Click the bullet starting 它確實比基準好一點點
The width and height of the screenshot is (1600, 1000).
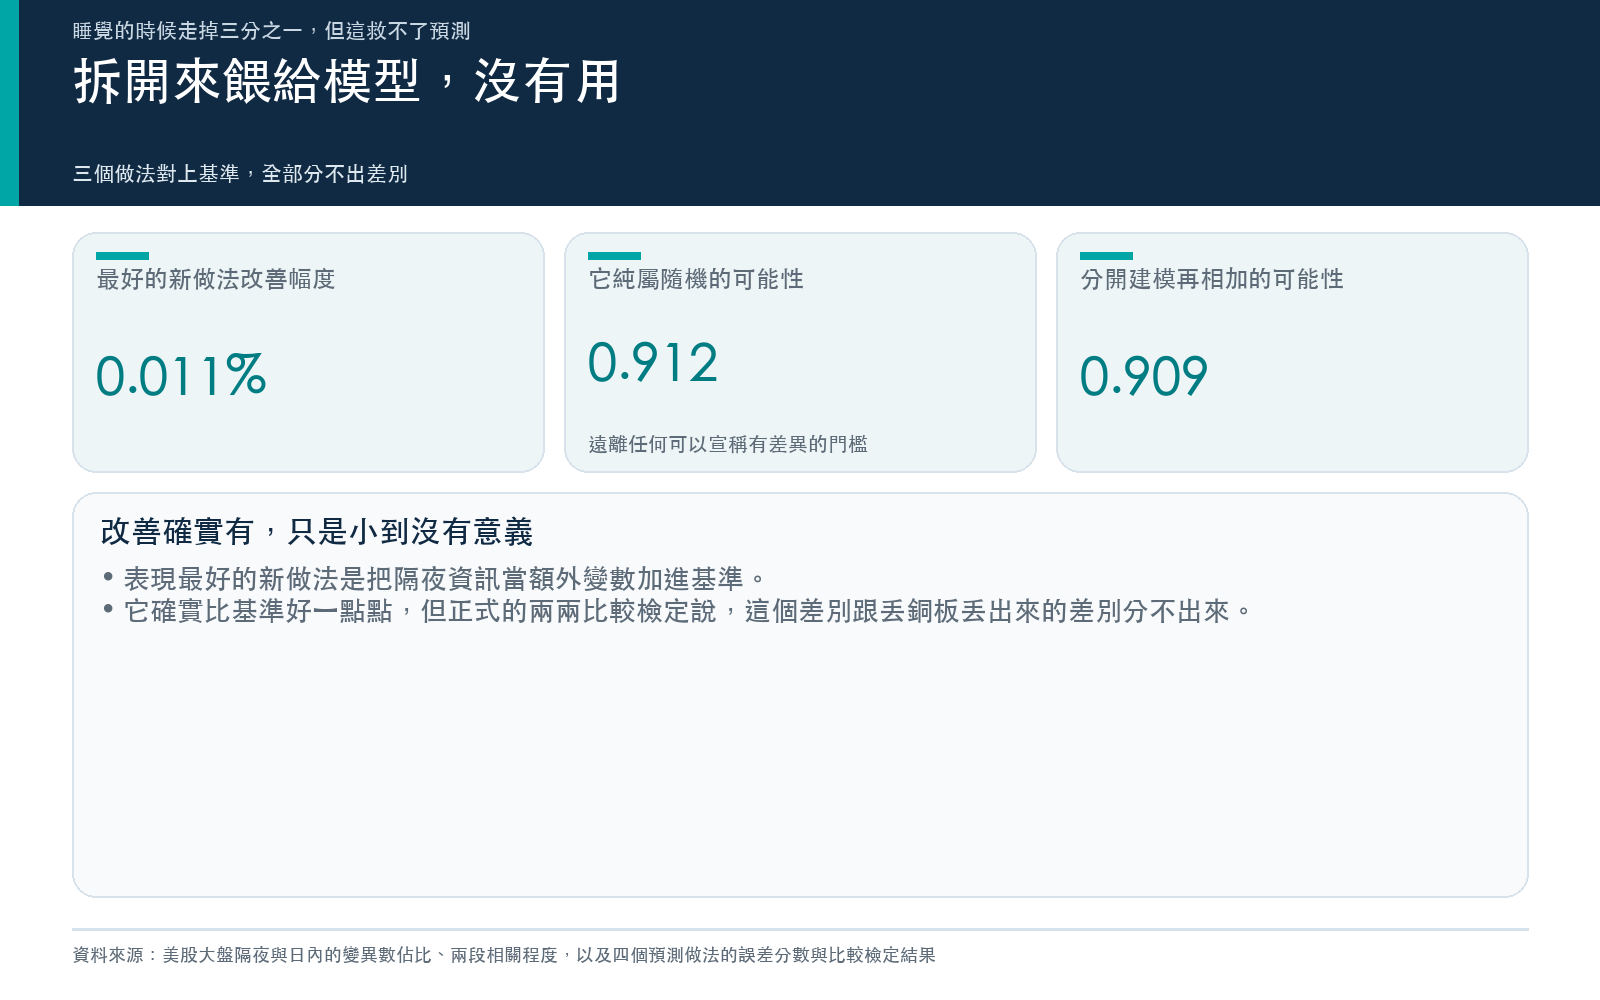coord(678,611)
